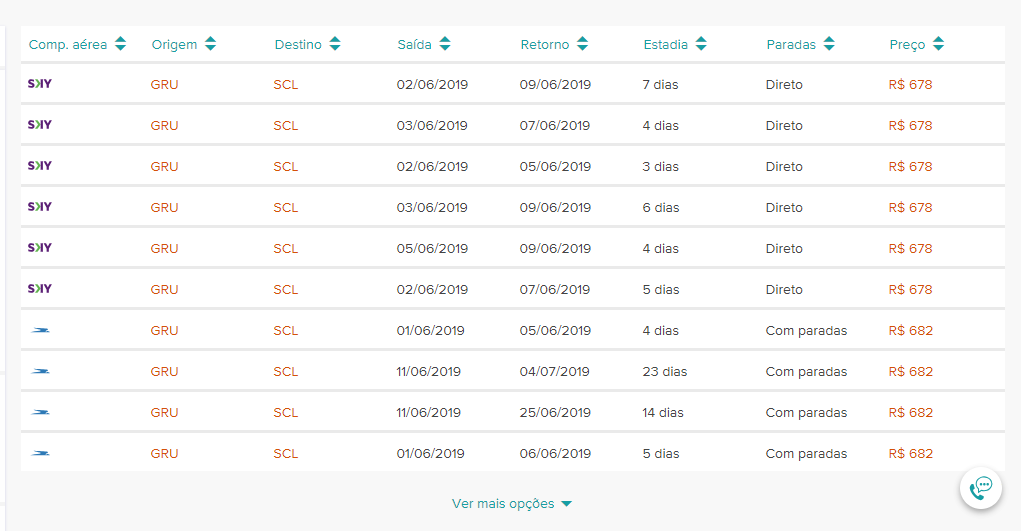1021x531 pixels.
Task: Click GRU origin in 3 dias row
Action: (x=164, y=167)
